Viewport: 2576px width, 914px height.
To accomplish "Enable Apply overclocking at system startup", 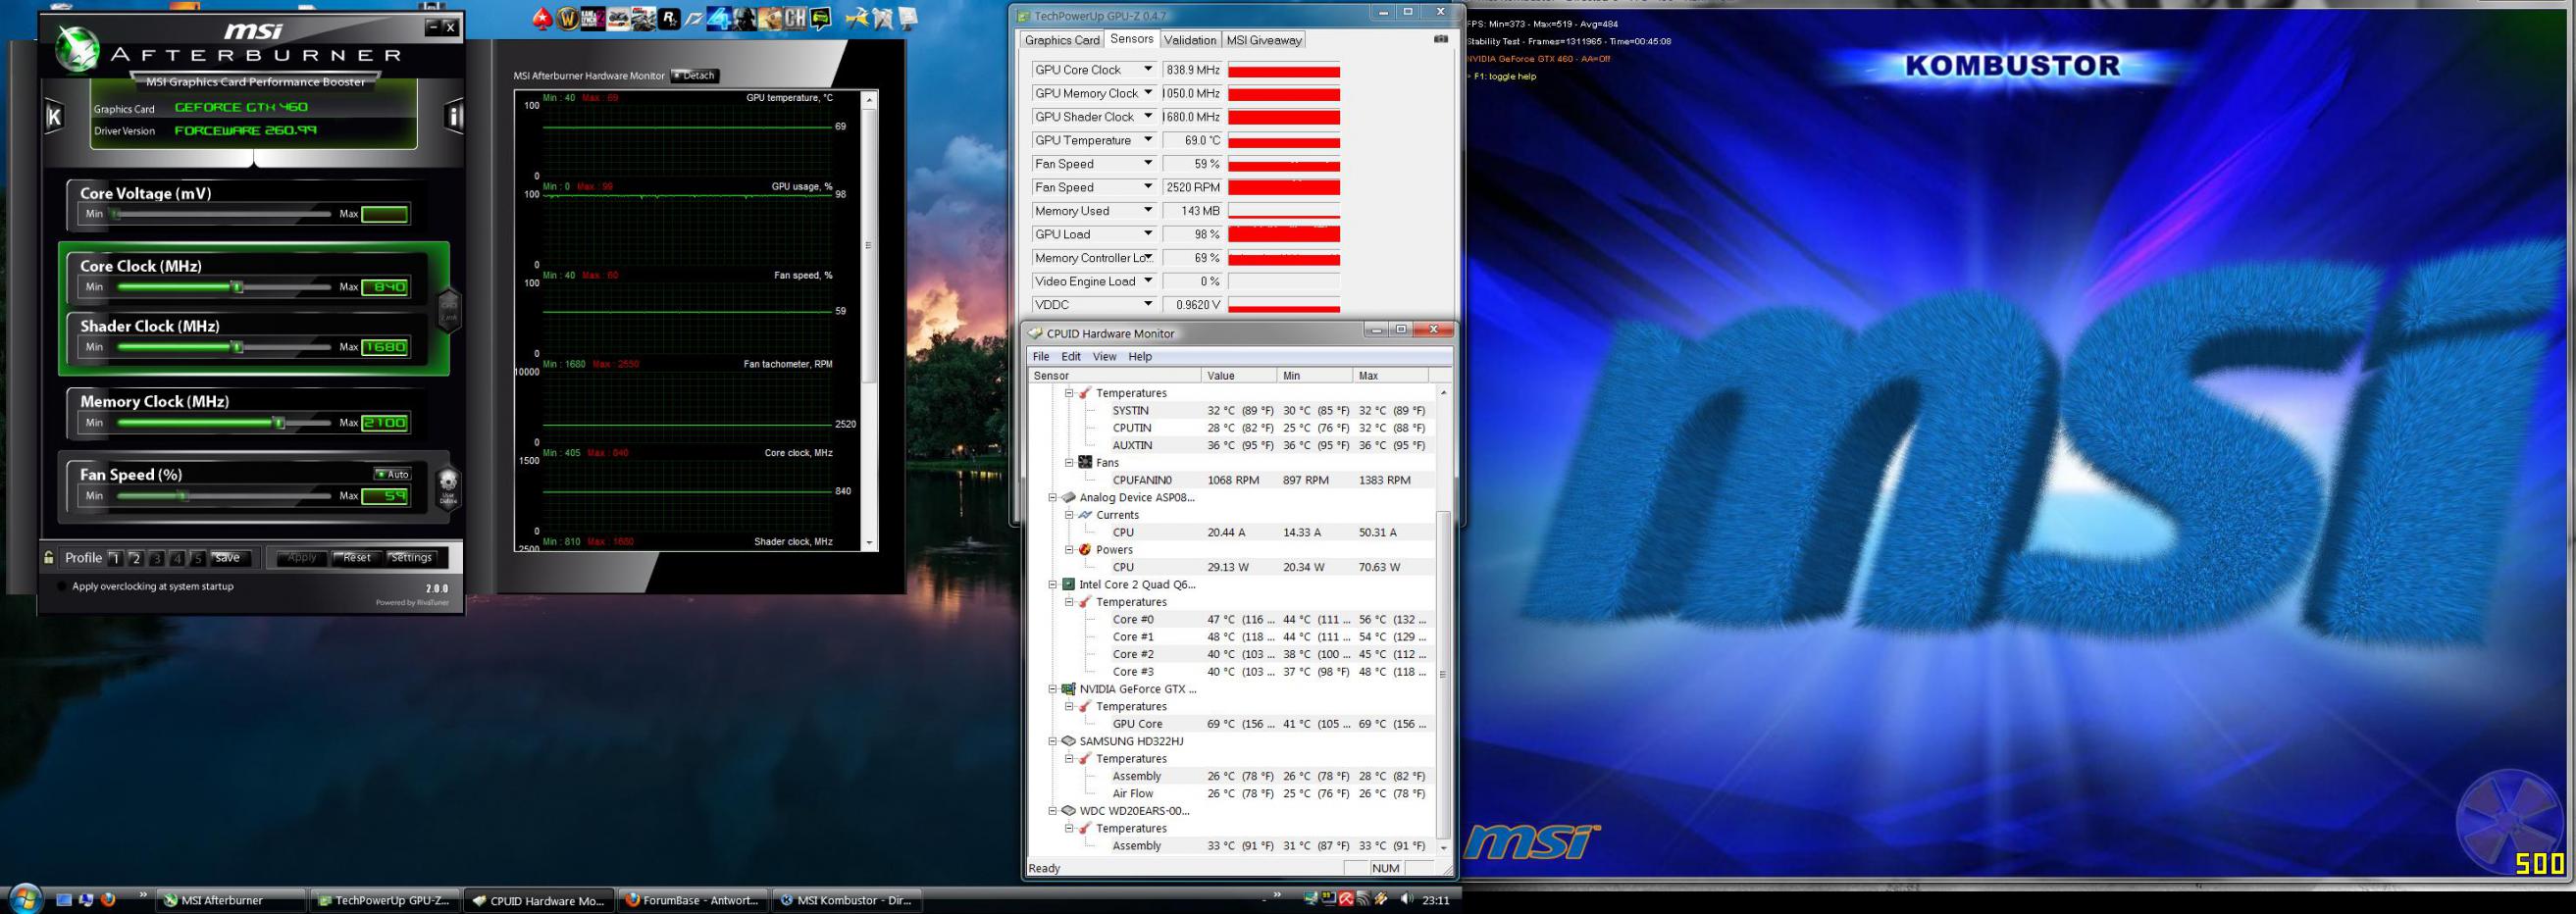I will click(62, 586).
